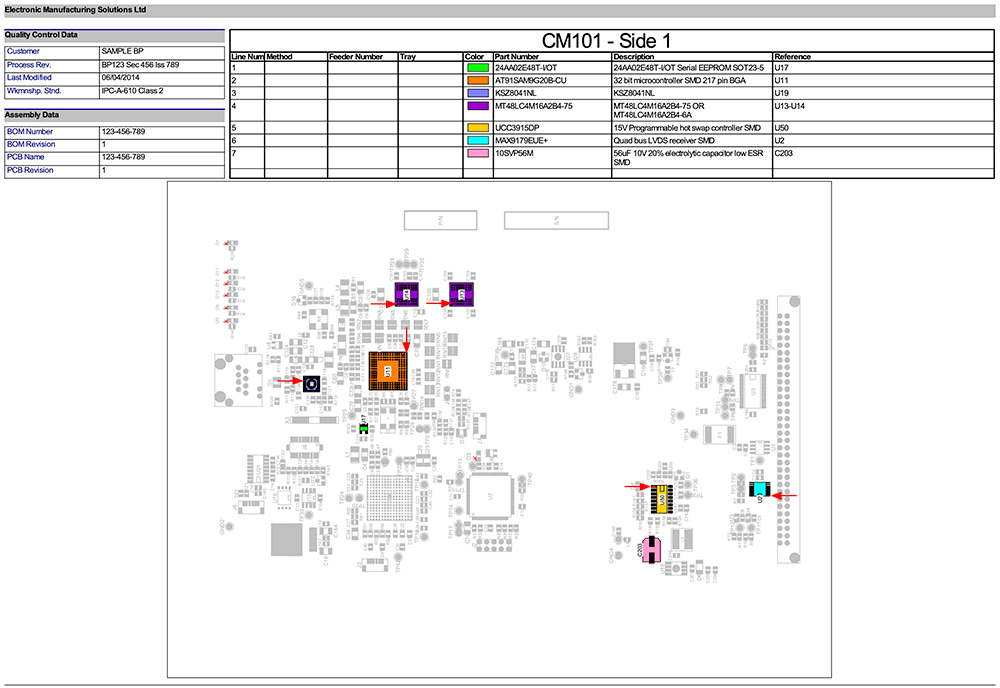Click the CM101 - Side 1 title

tap(606, 40)
